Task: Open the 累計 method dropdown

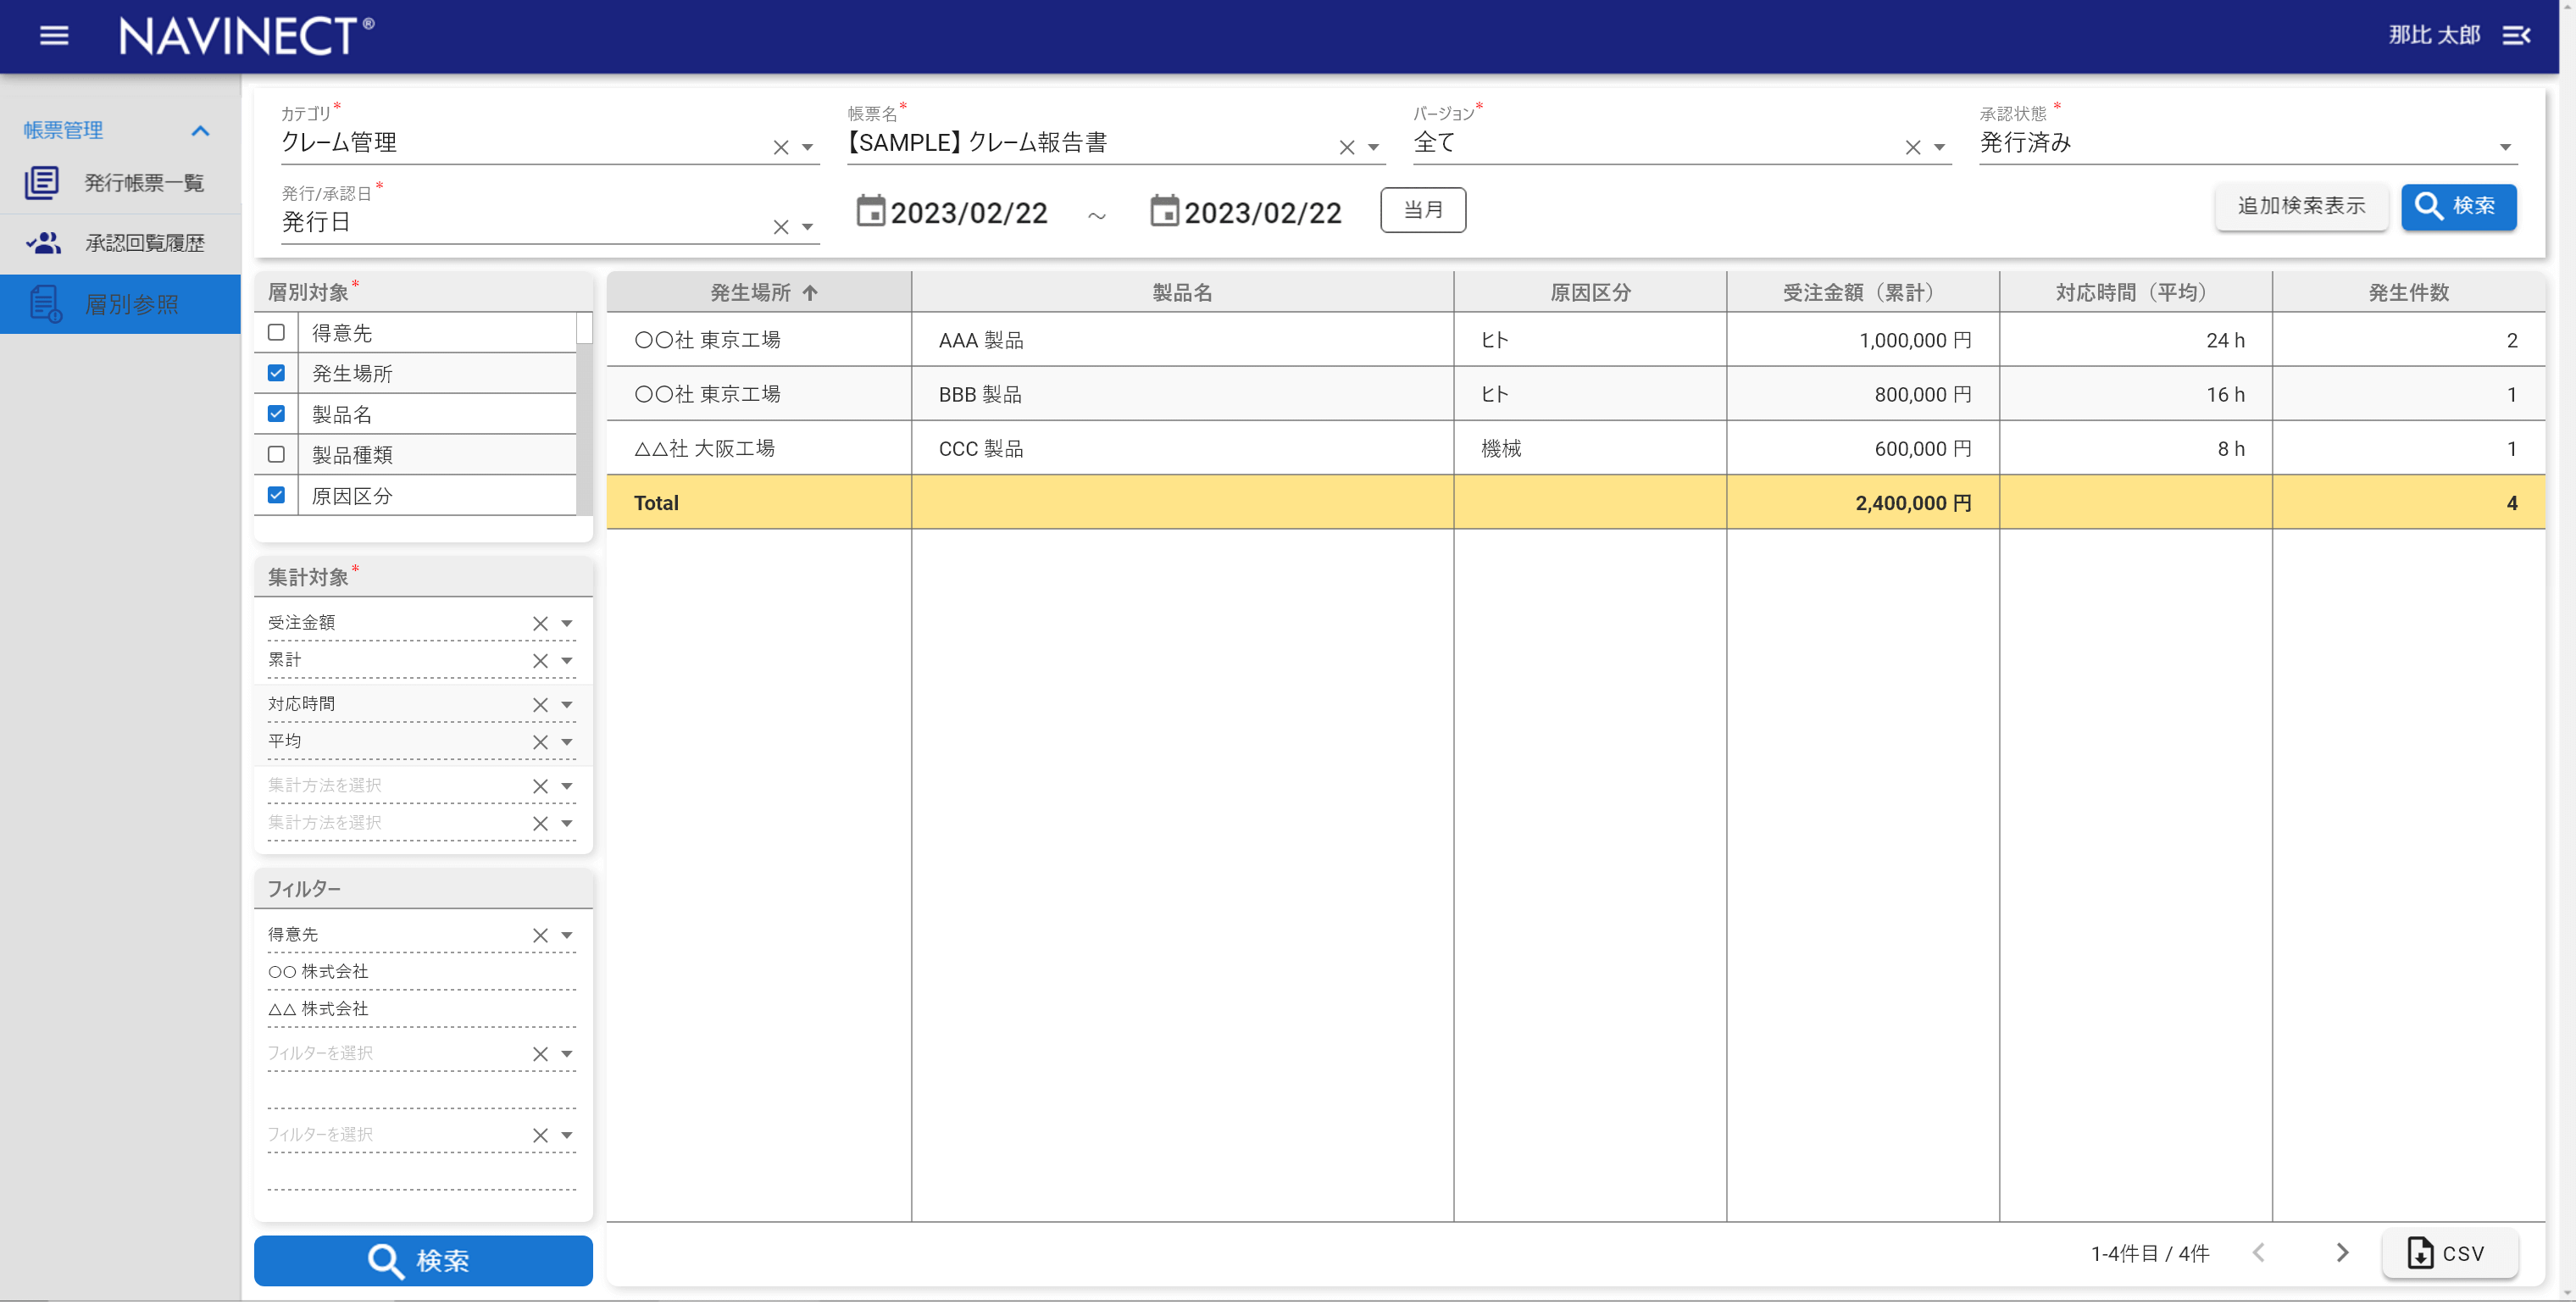Action: pyautogui.click(x=567, y=660)
